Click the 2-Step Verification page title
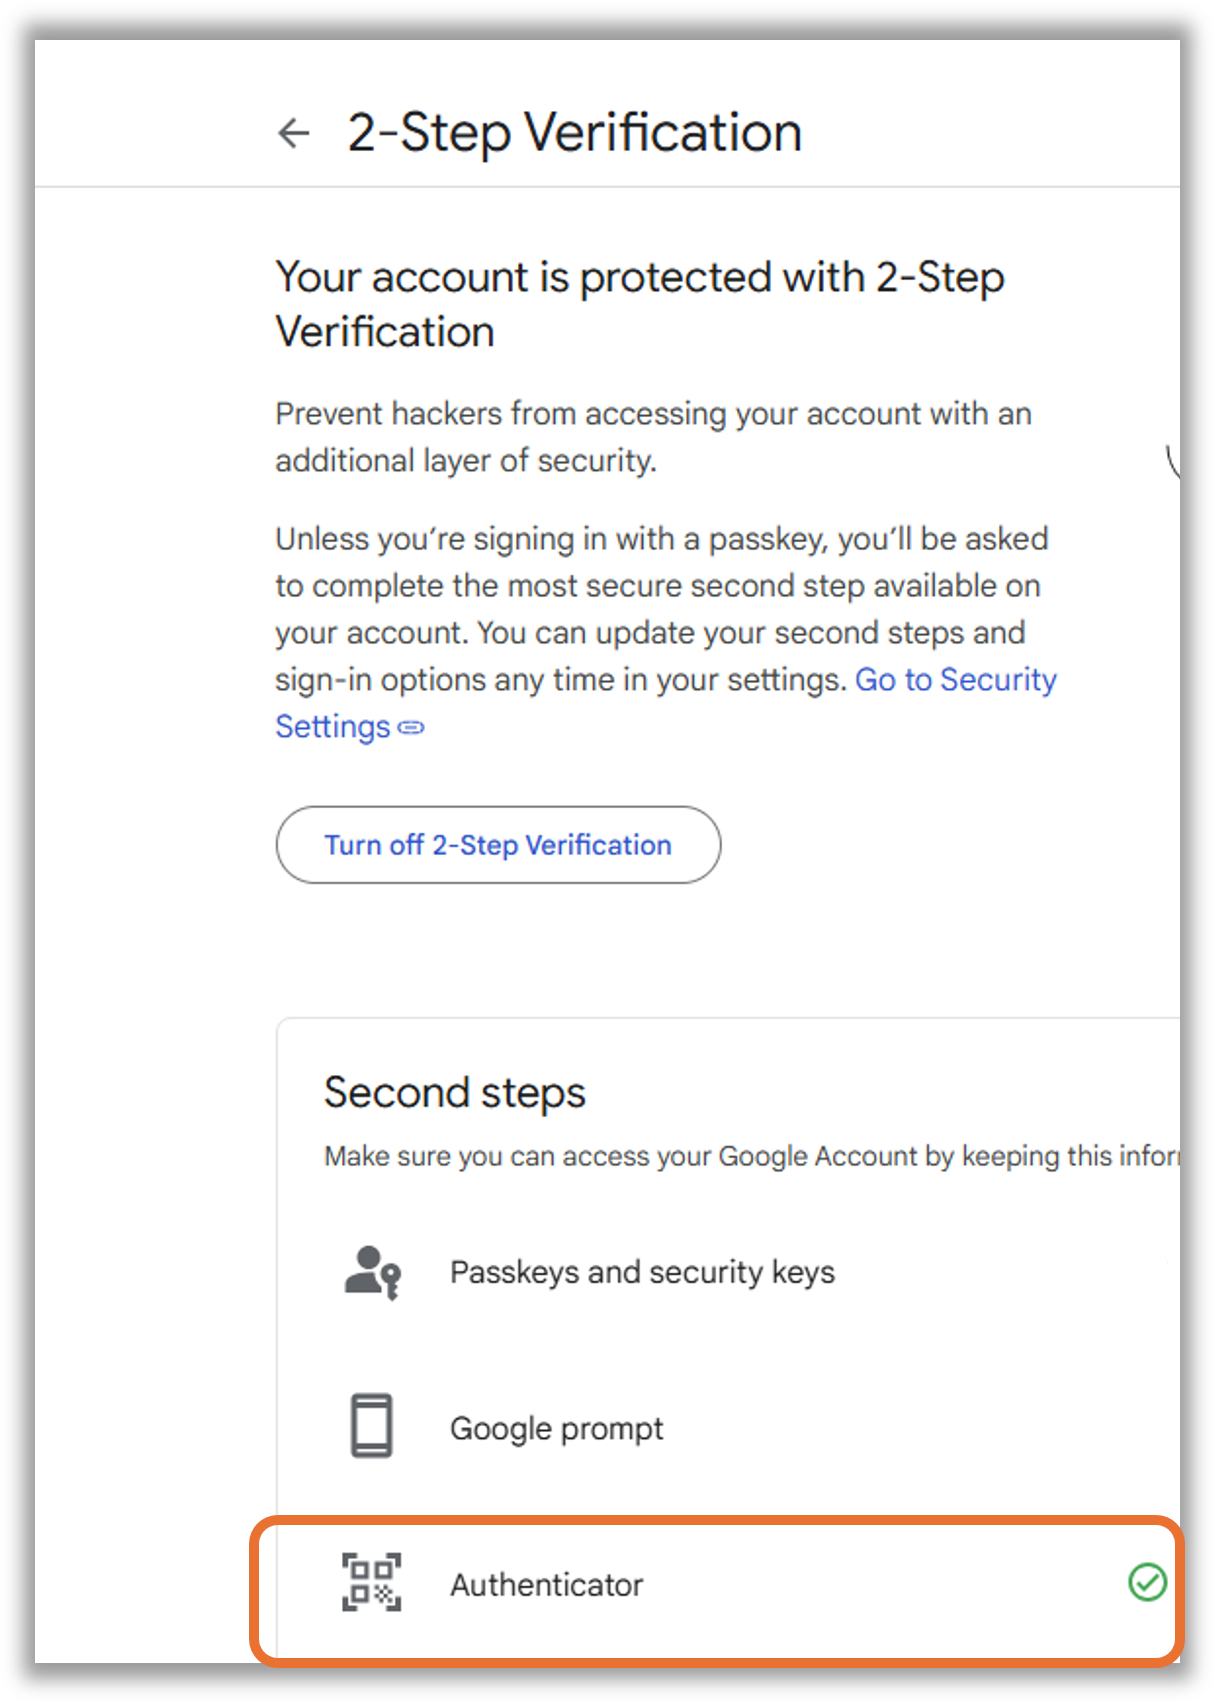 point(575,133)
